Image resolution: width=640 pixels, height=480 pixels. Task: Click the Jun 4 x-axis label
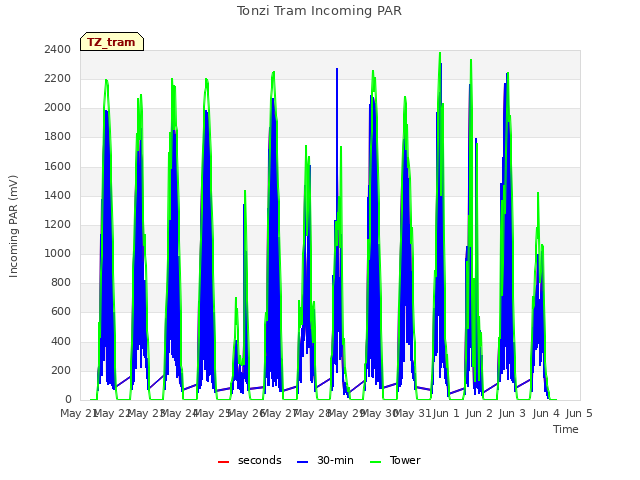(546, 413)
